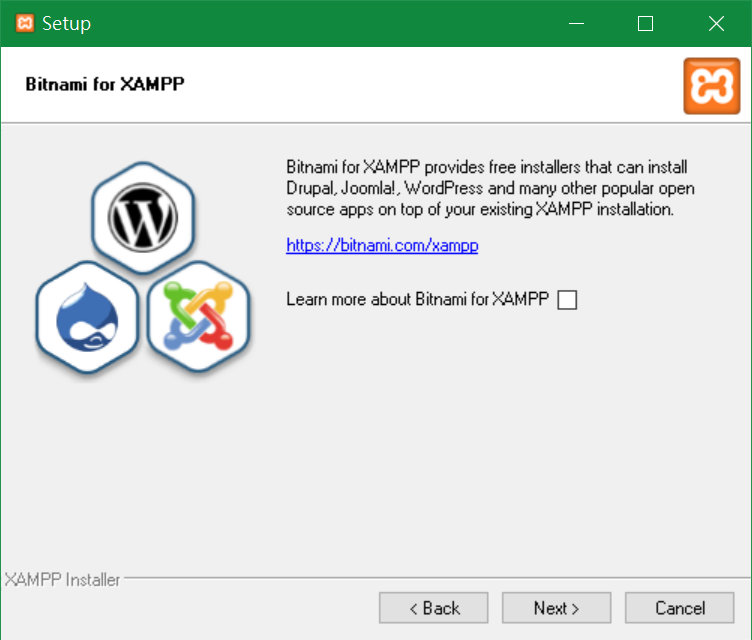752x640 pixels.
Task: Maximize the Setup window
Action: coord(645,24)
